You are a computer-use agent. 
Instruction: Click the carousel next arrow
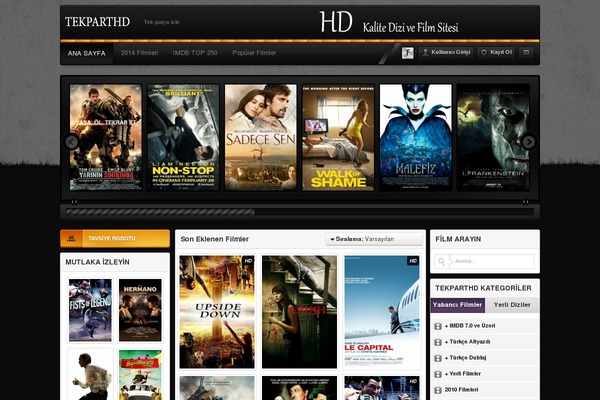pos(529,142)
